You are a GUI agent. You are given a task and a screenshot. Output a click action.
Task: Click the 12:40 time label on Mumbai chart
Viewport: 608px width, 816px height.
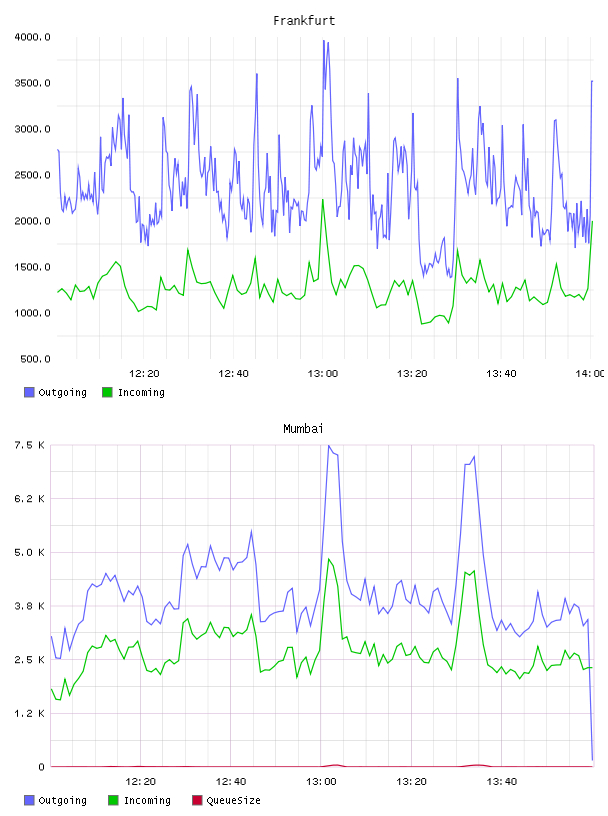231,782
